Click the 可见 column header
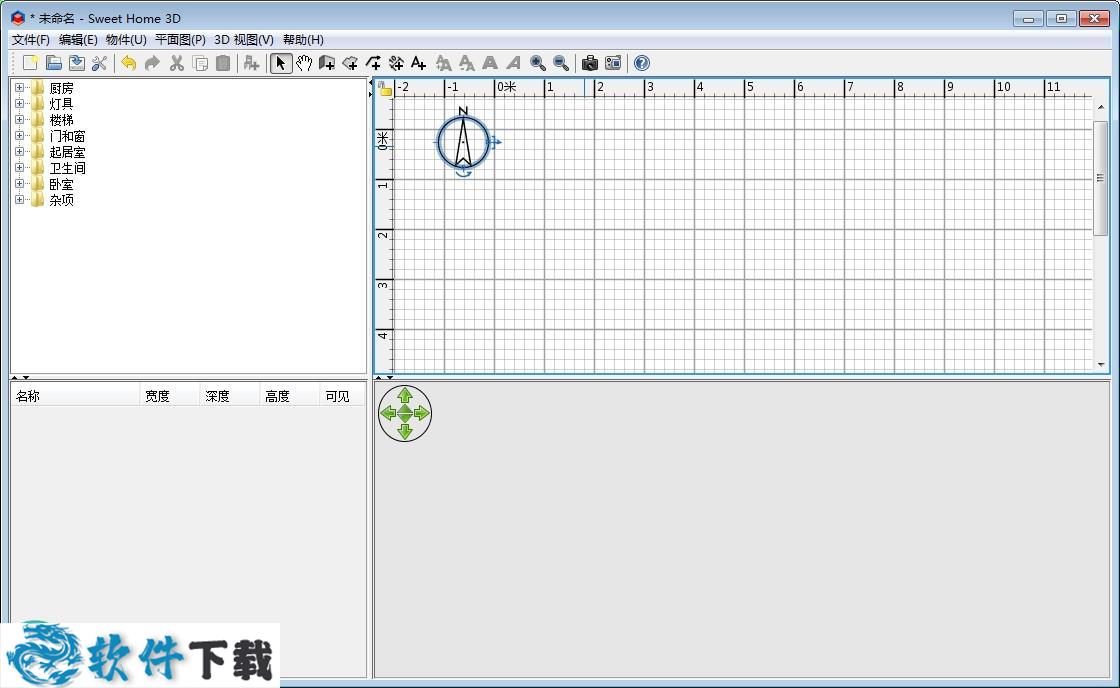This screenshot has width=1120, height=688. click(x=342, y=397)
